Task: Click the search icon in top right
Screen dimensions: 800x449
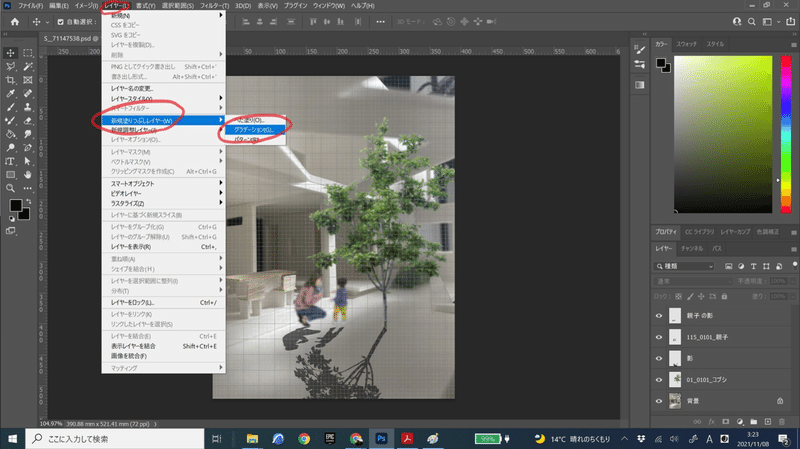Action: tap(752, 22)
